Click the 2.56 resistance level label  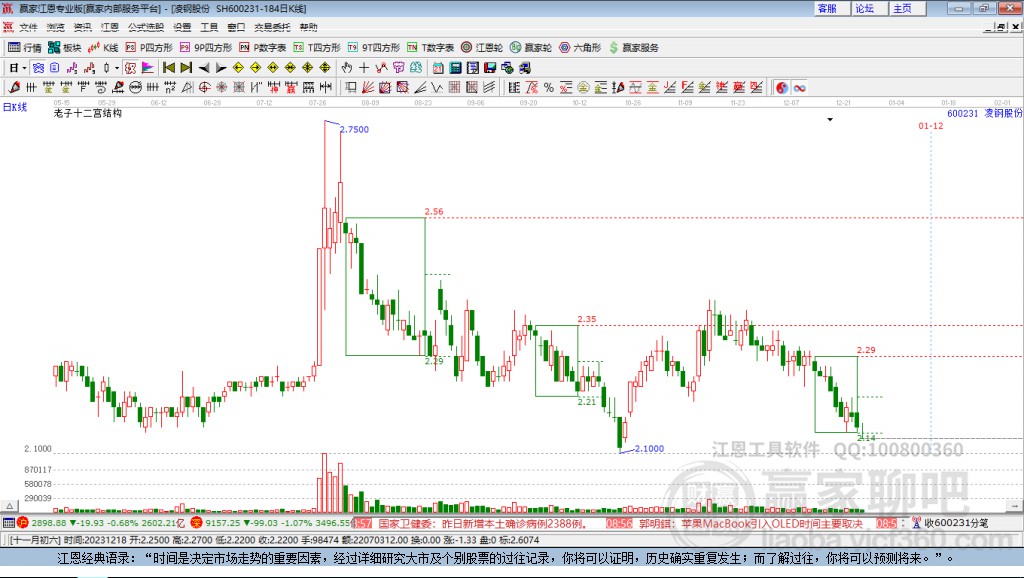(434, 212)
